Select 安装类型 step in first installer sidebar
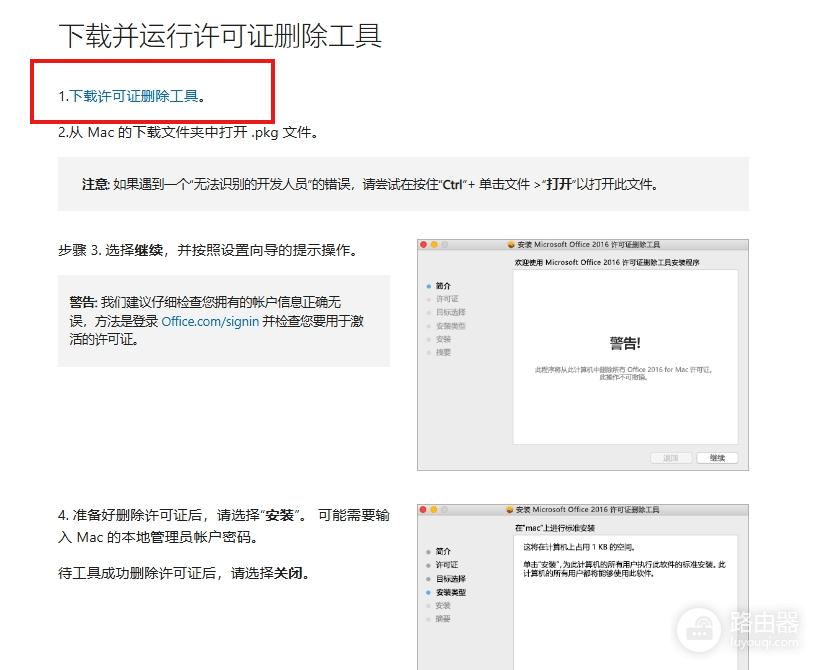The height and width of the screenshot is (670, 817). coord(451,326)
